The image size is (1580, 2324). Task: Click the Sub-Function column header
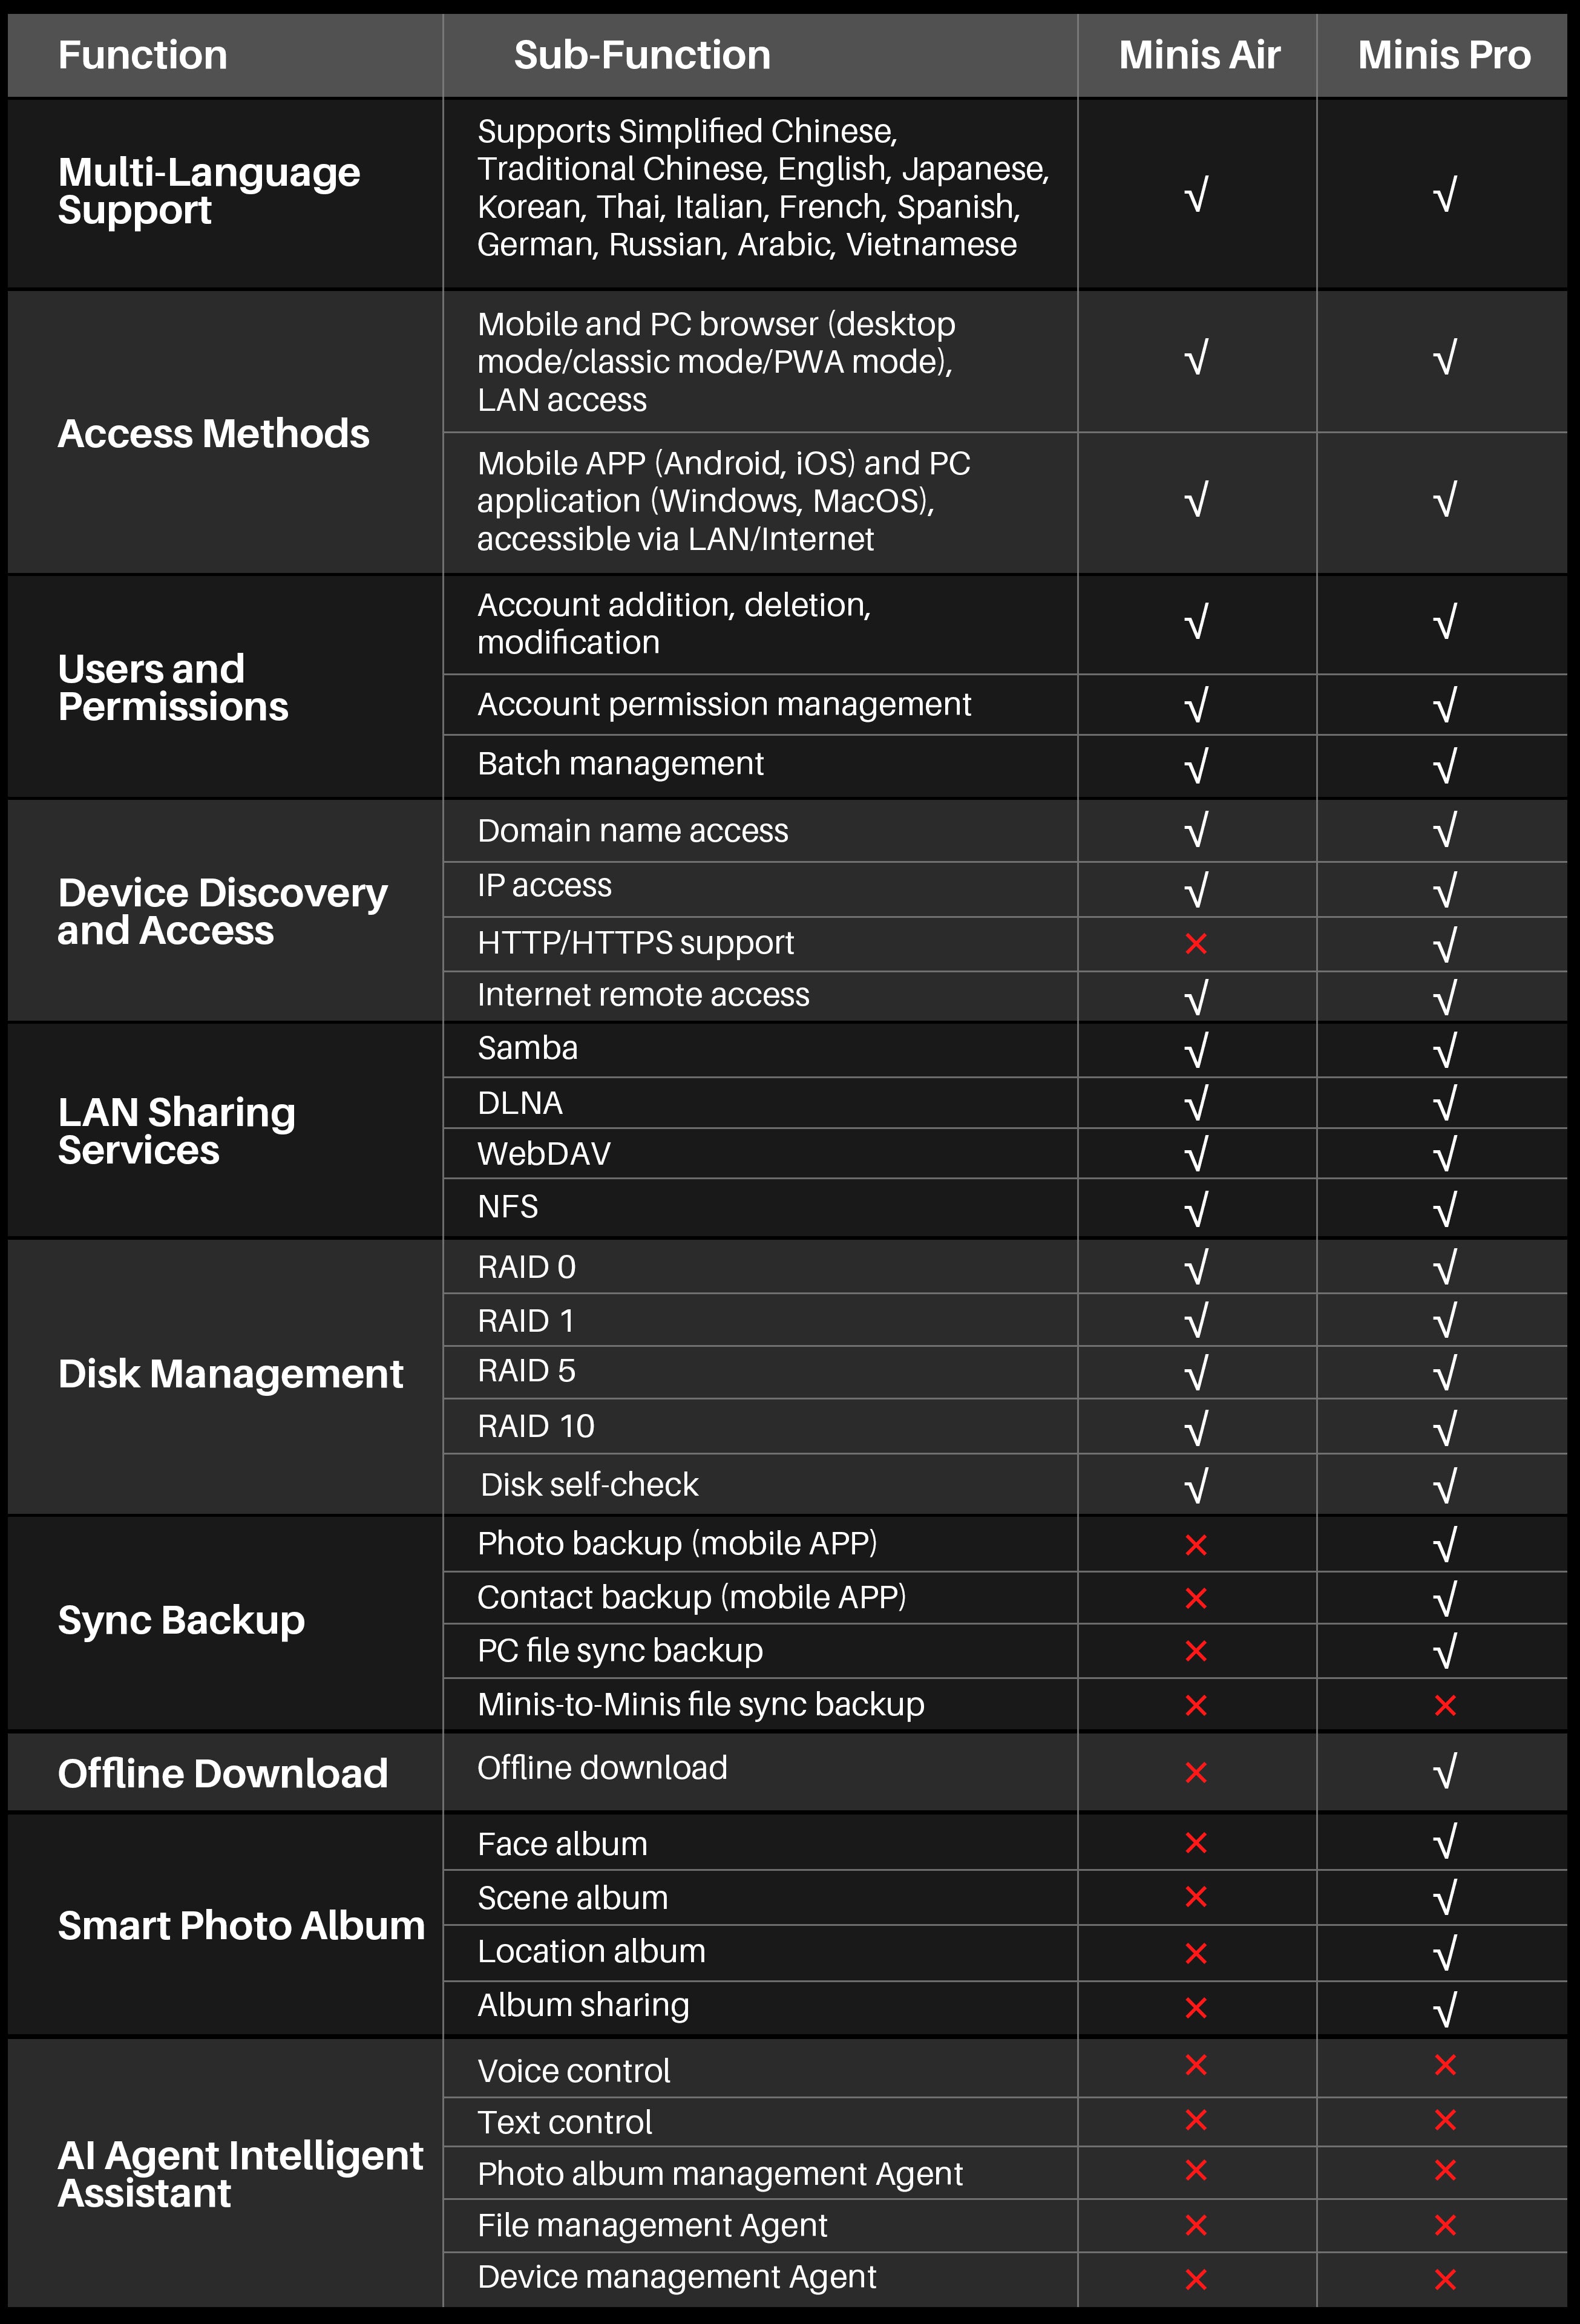(642, 55)
